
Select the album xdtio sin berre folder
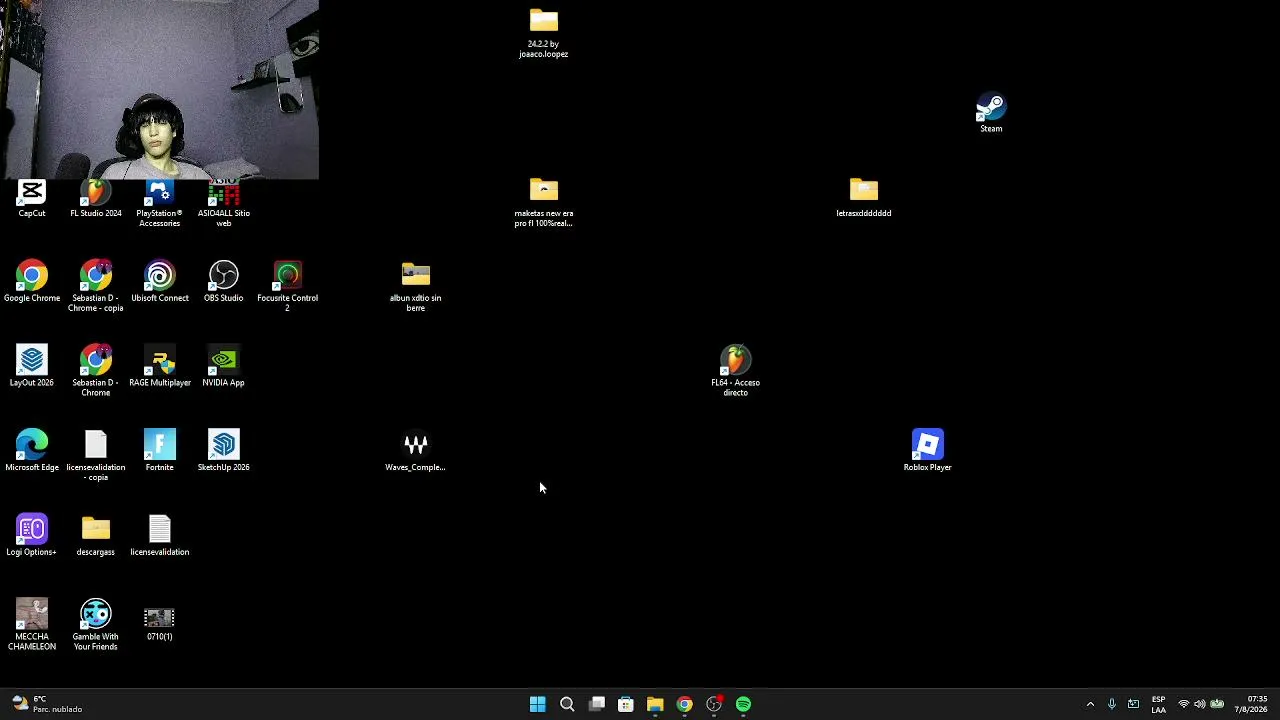tap(416, 287)
